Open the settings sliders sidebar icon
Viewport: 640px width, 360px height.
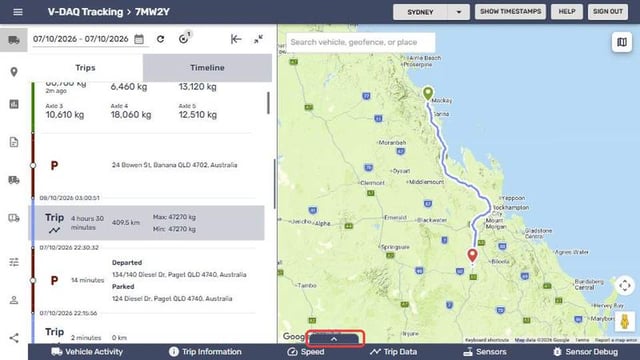pyautogui.click(x=14, y=262)
